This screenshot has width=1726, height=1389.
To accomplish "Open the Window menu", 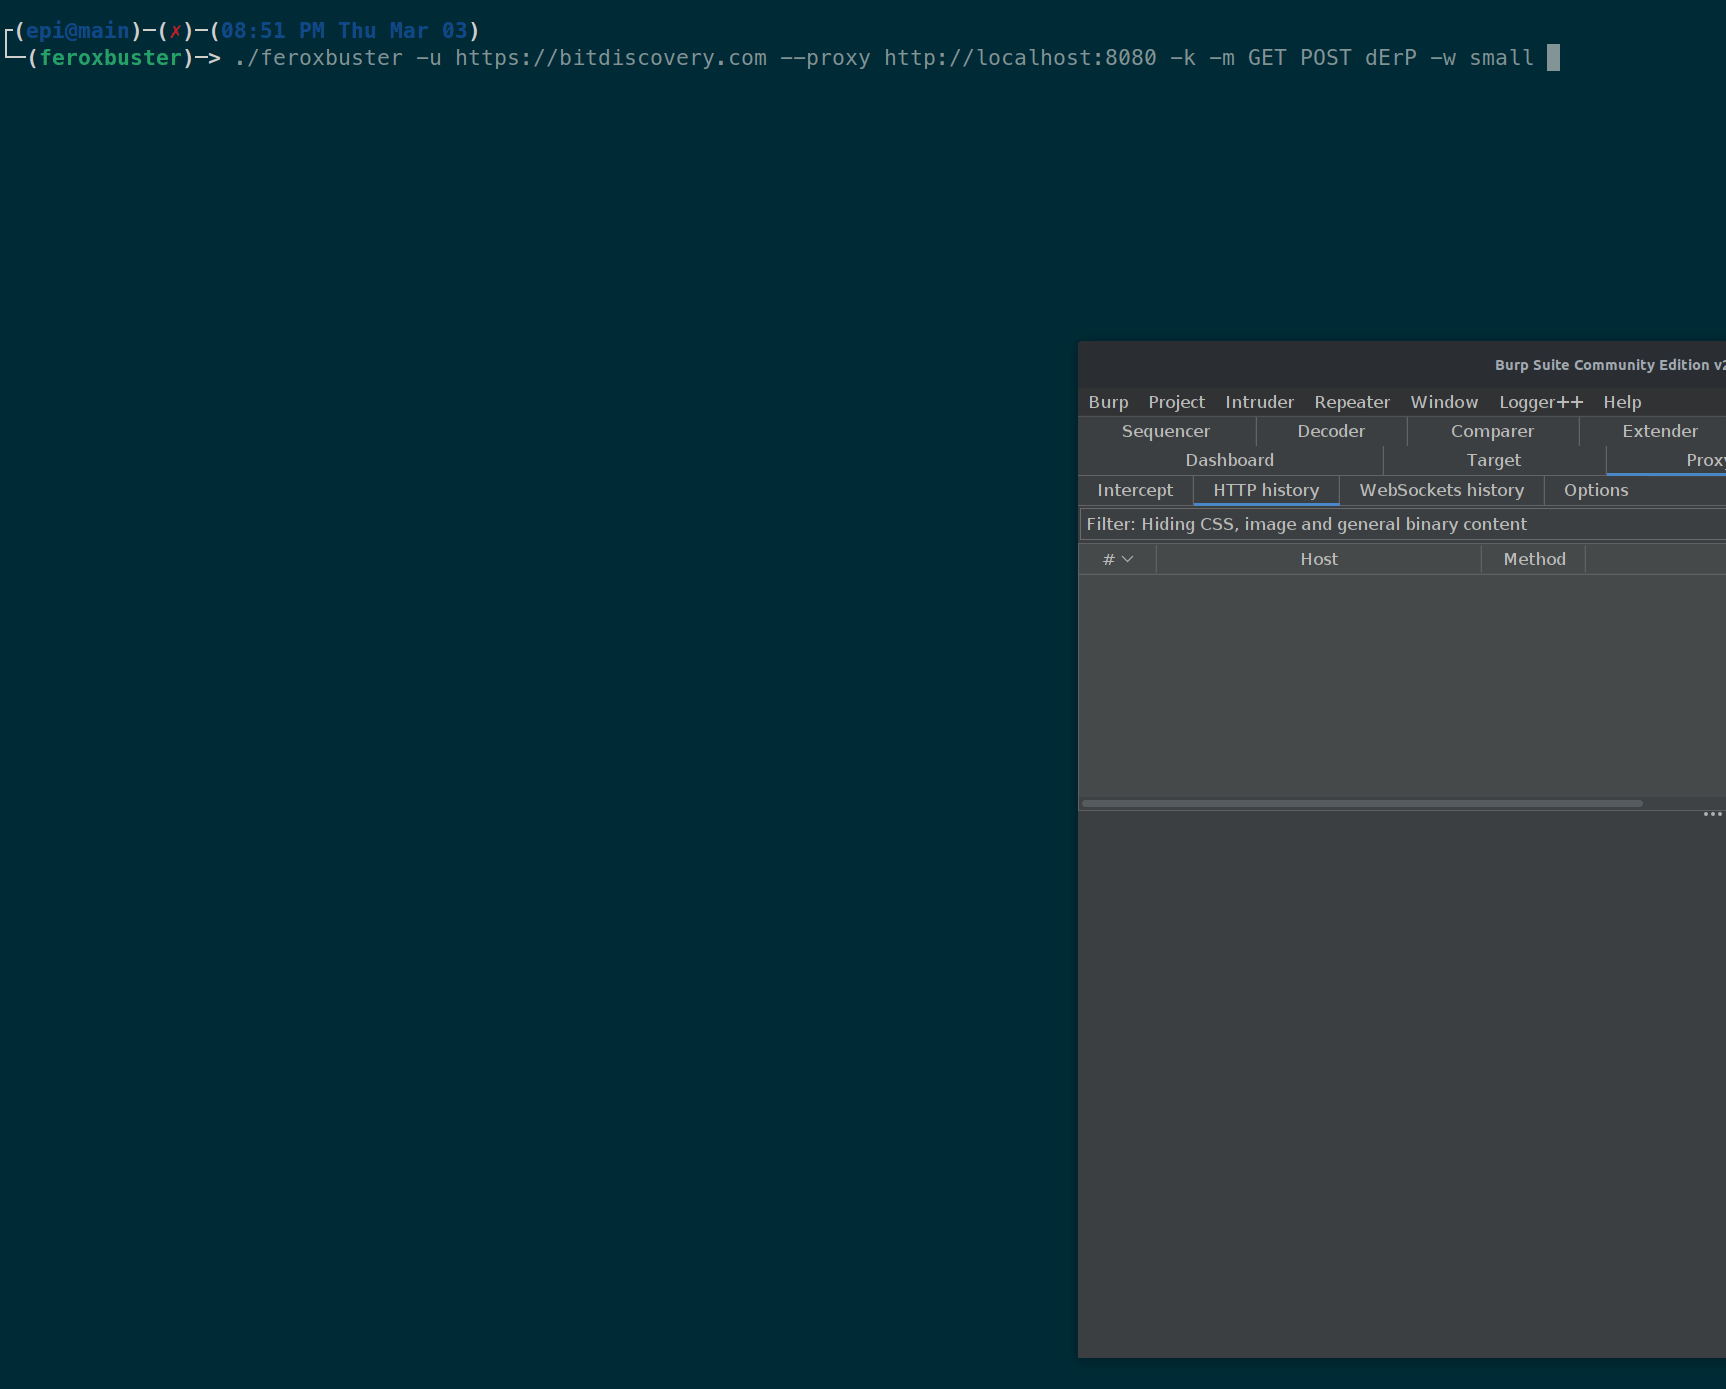I will point(1444,402).
